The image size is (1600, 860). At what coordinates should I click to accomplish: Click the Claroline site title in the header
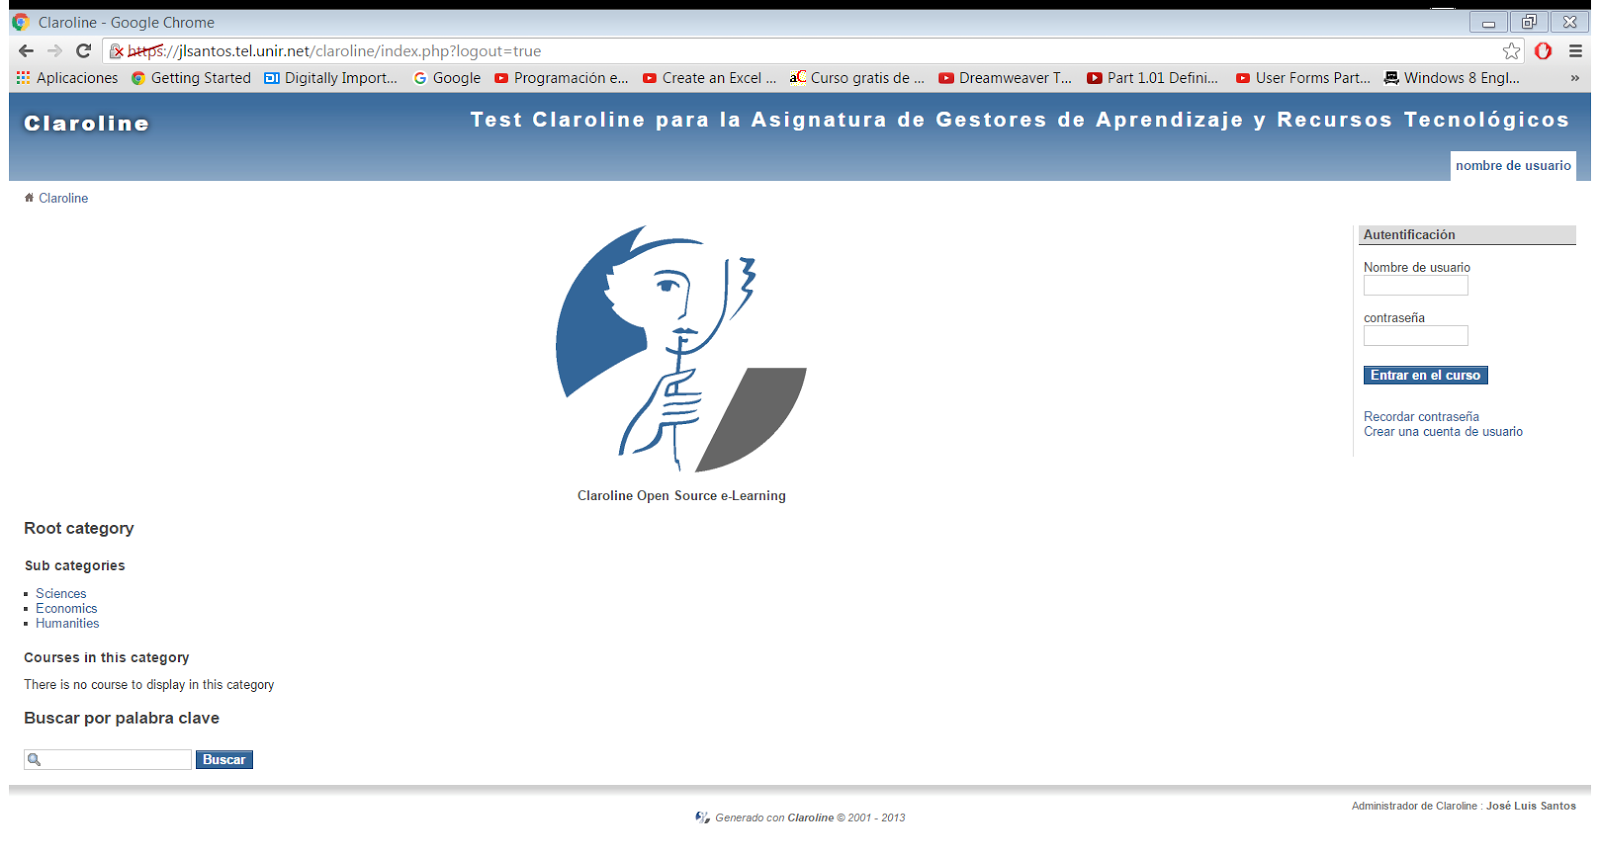click(87, 124)
